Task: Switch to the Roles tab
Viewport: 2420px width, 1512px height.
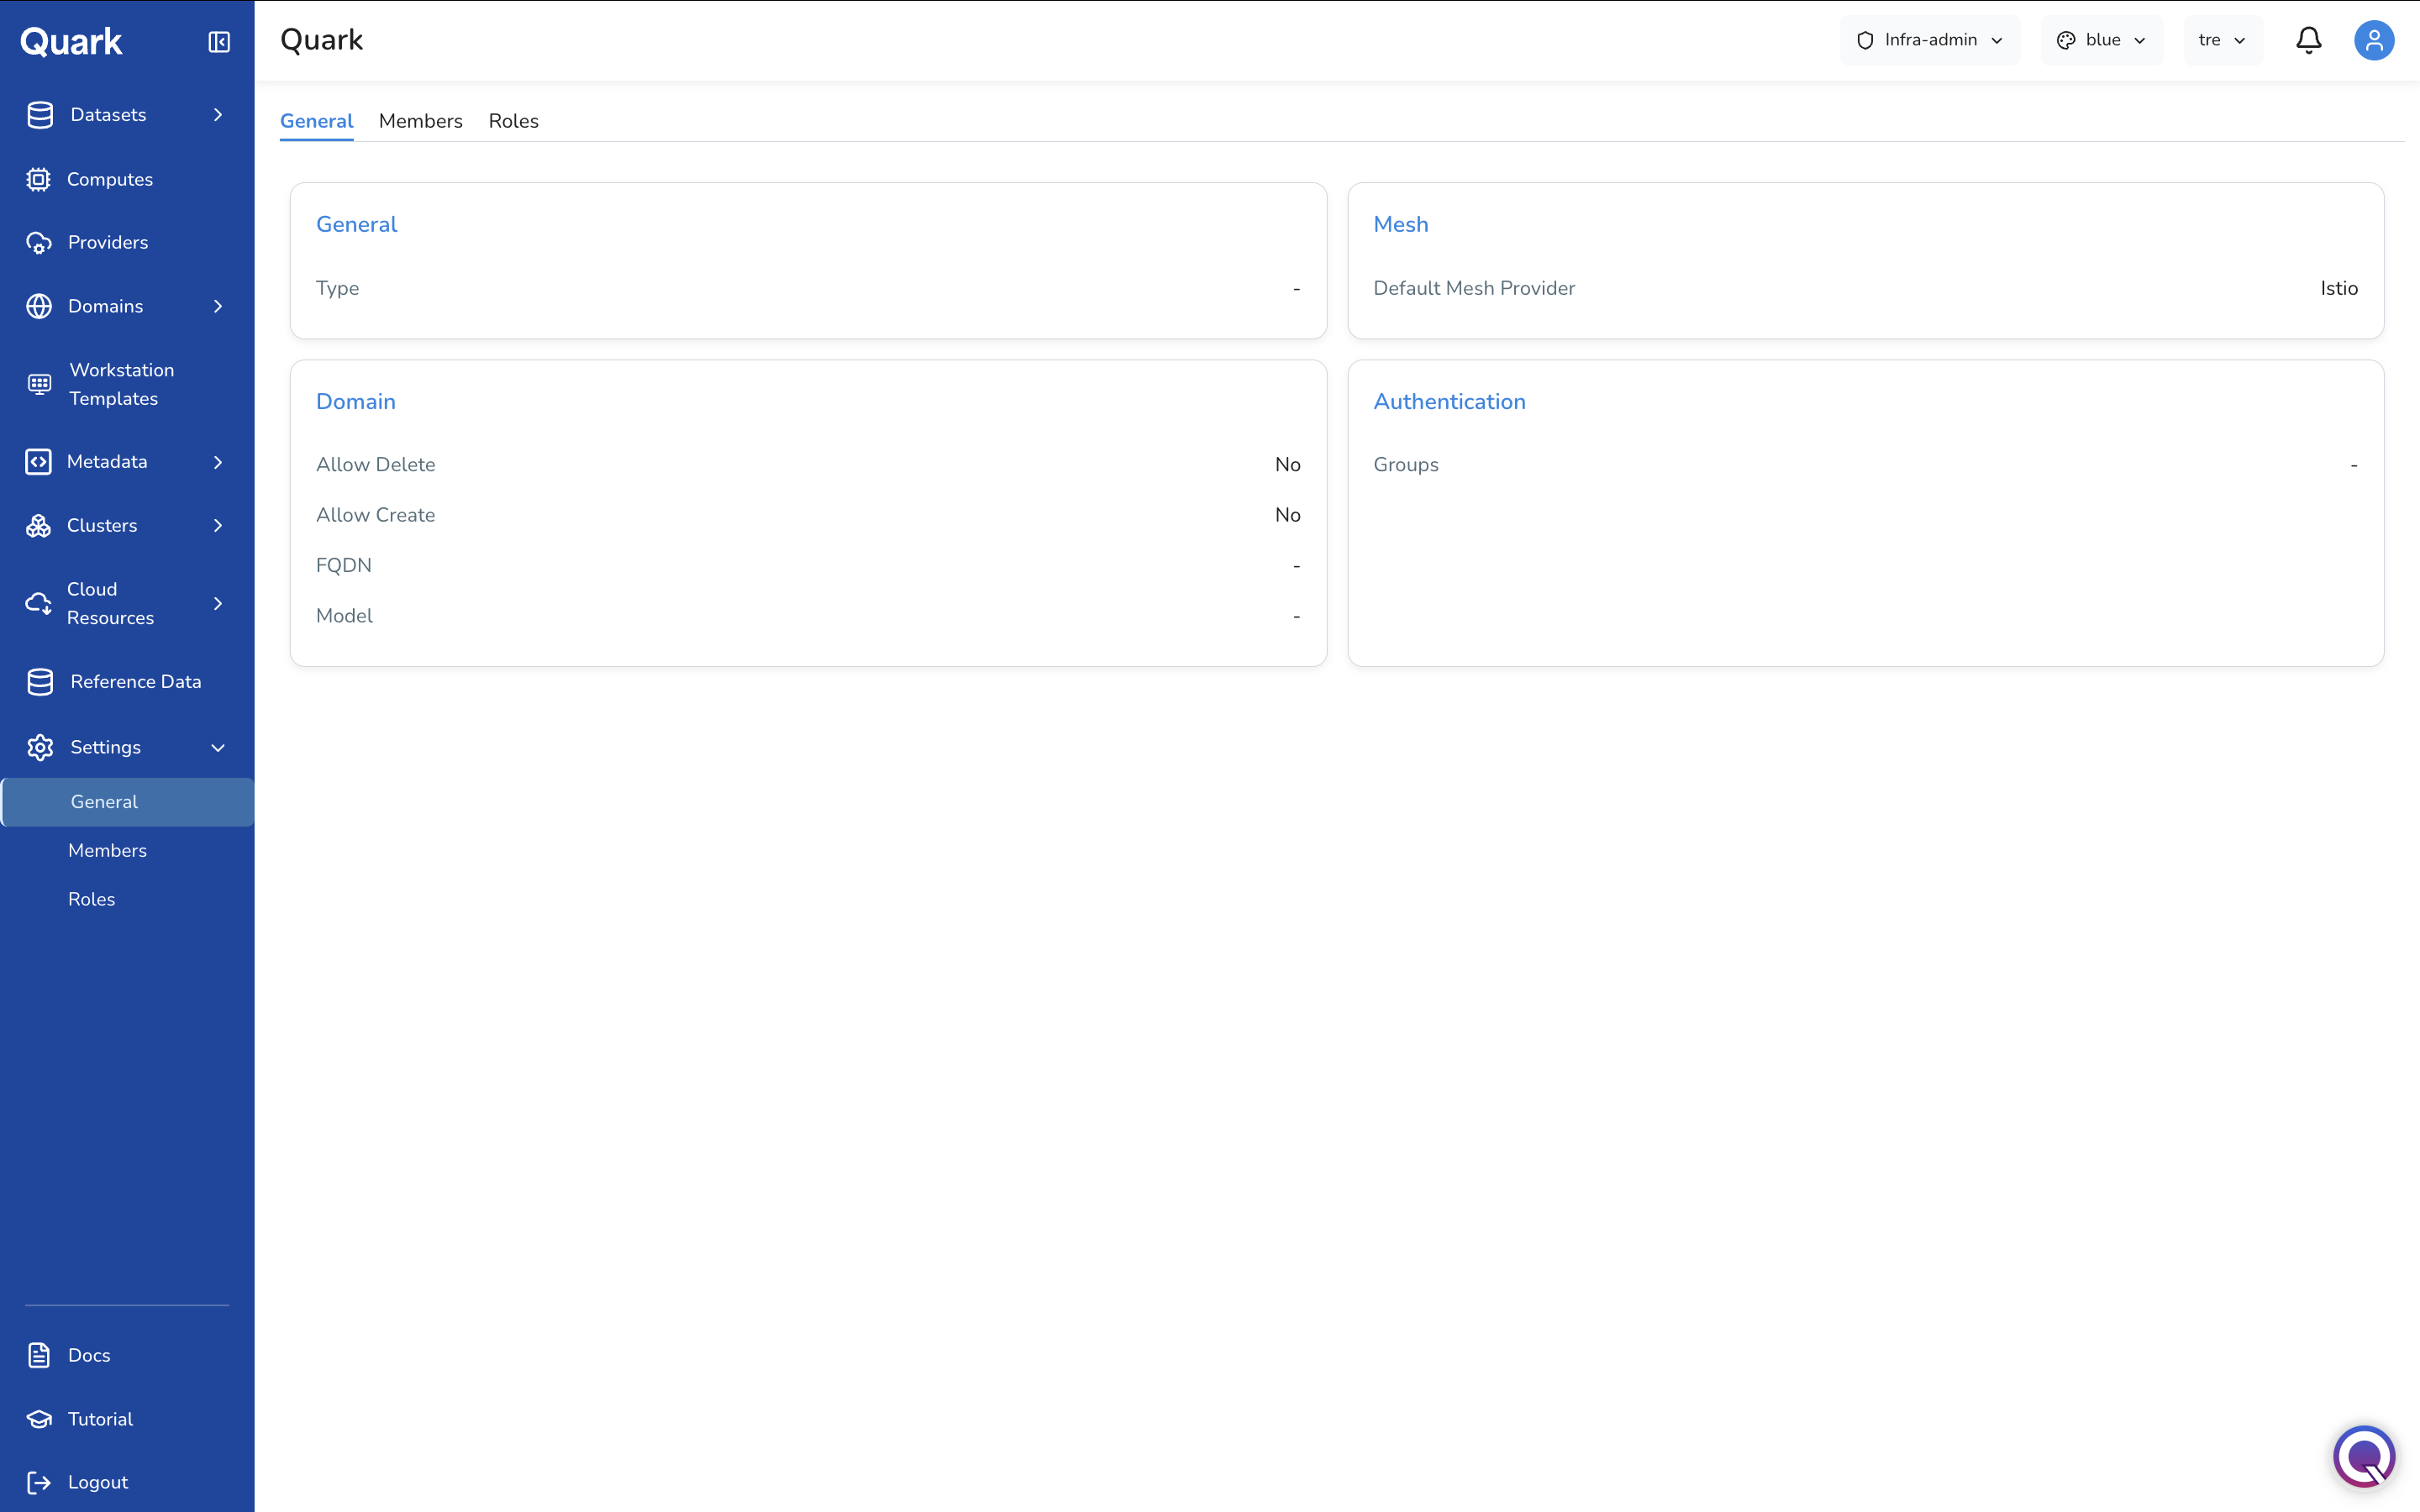Action: pyautogui.click(x=513, y=121)
